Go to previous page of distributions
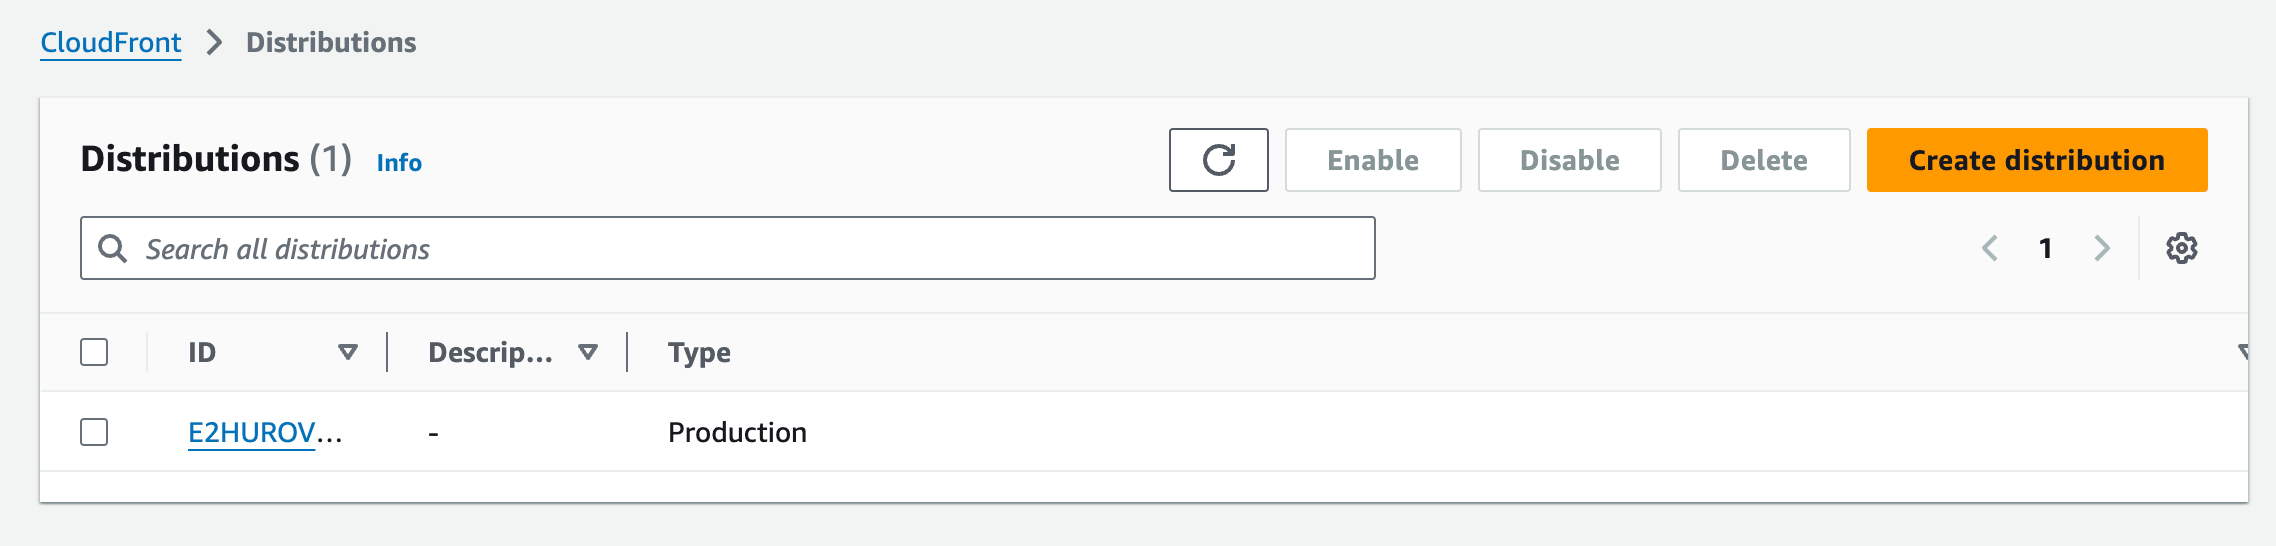Viewport: 2276px width, 546px height. [1990, 248]
